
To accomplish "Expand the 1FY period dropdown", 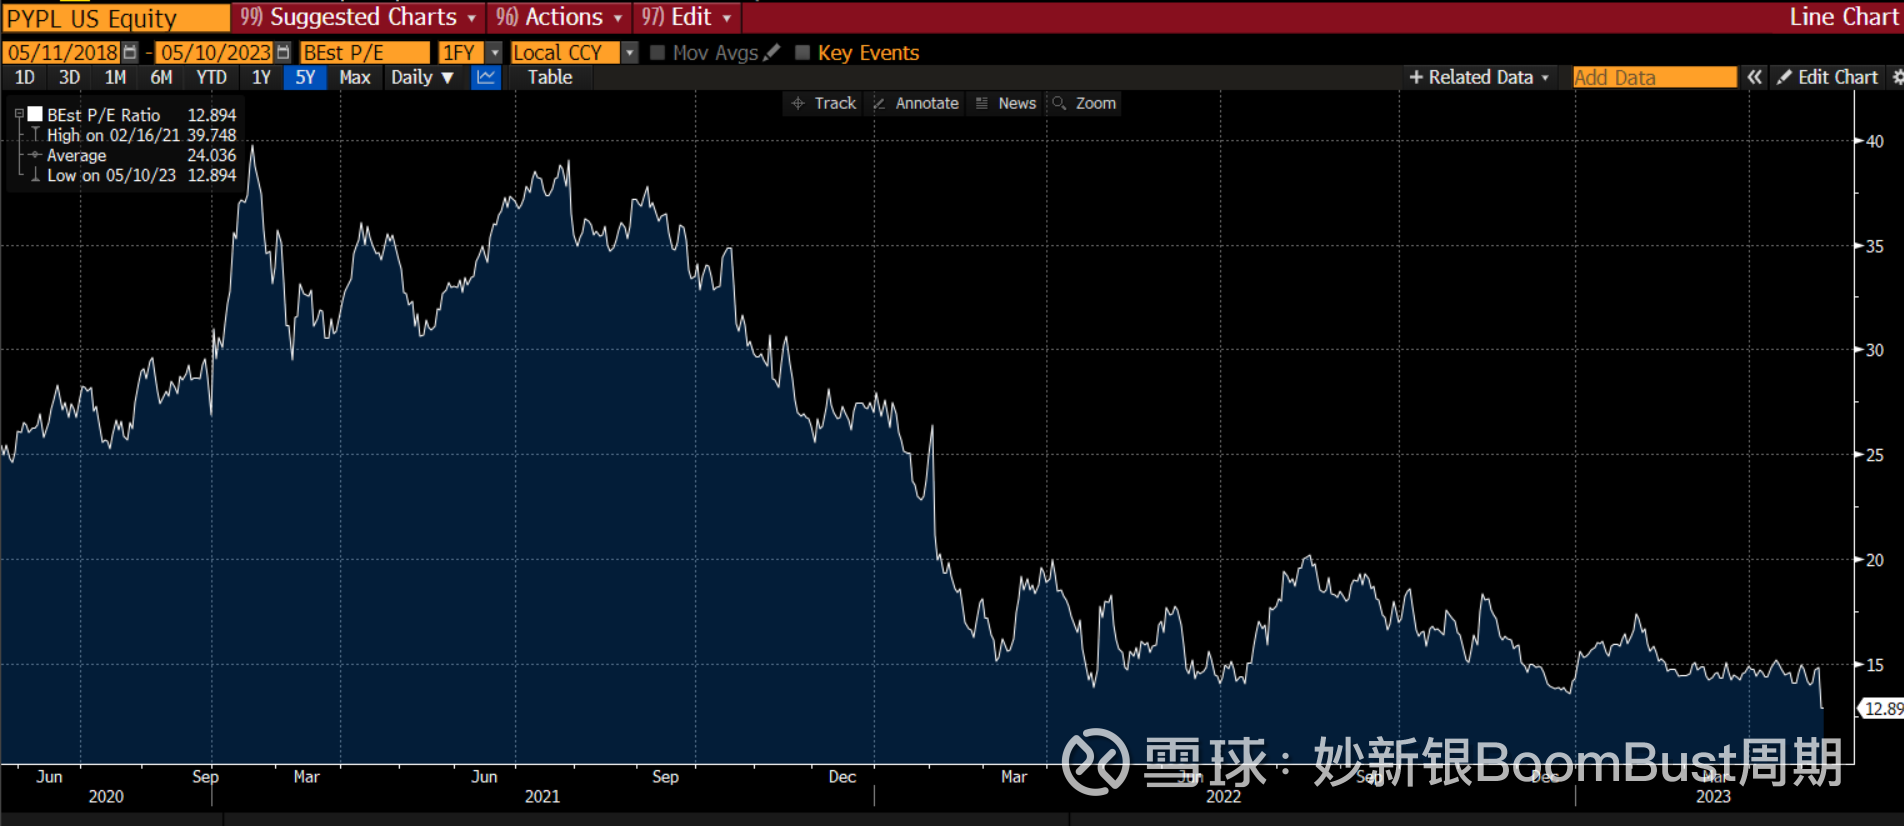I will [x=494, y=52].
